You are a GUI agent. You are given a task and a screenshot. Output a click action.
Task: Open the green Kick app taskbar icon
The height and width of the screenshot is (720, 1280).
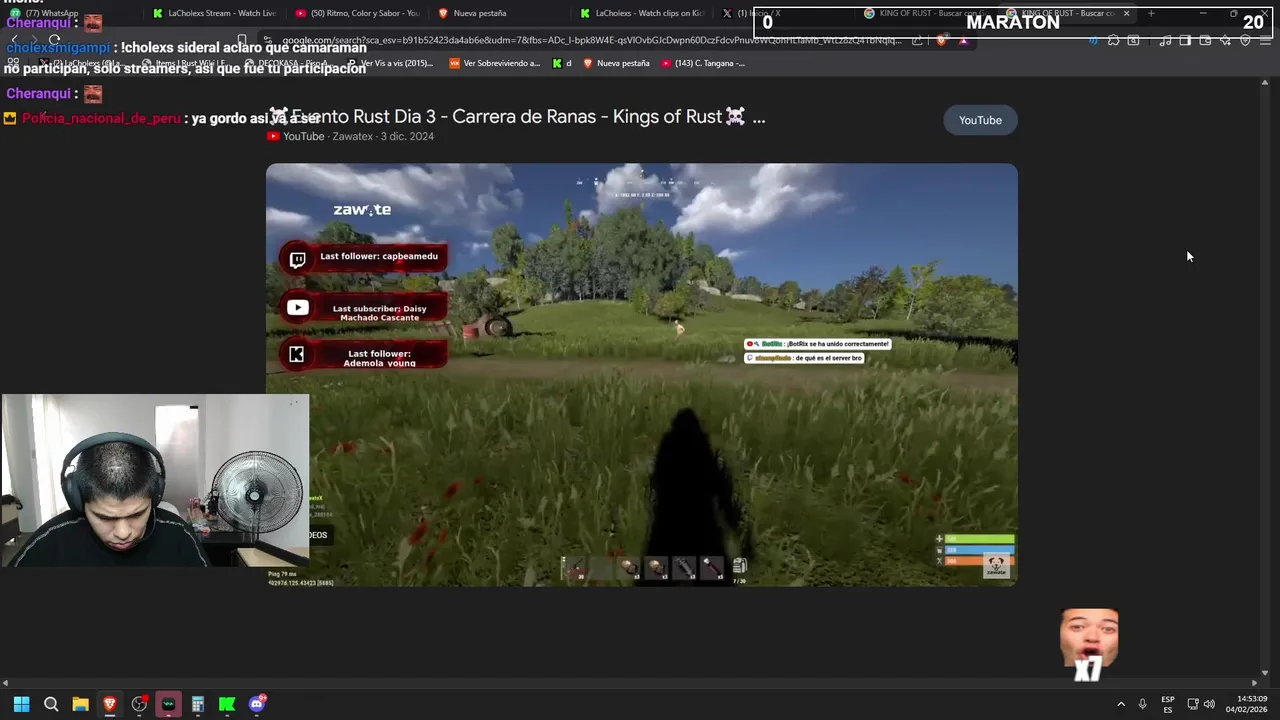click(x=227, y=704)
